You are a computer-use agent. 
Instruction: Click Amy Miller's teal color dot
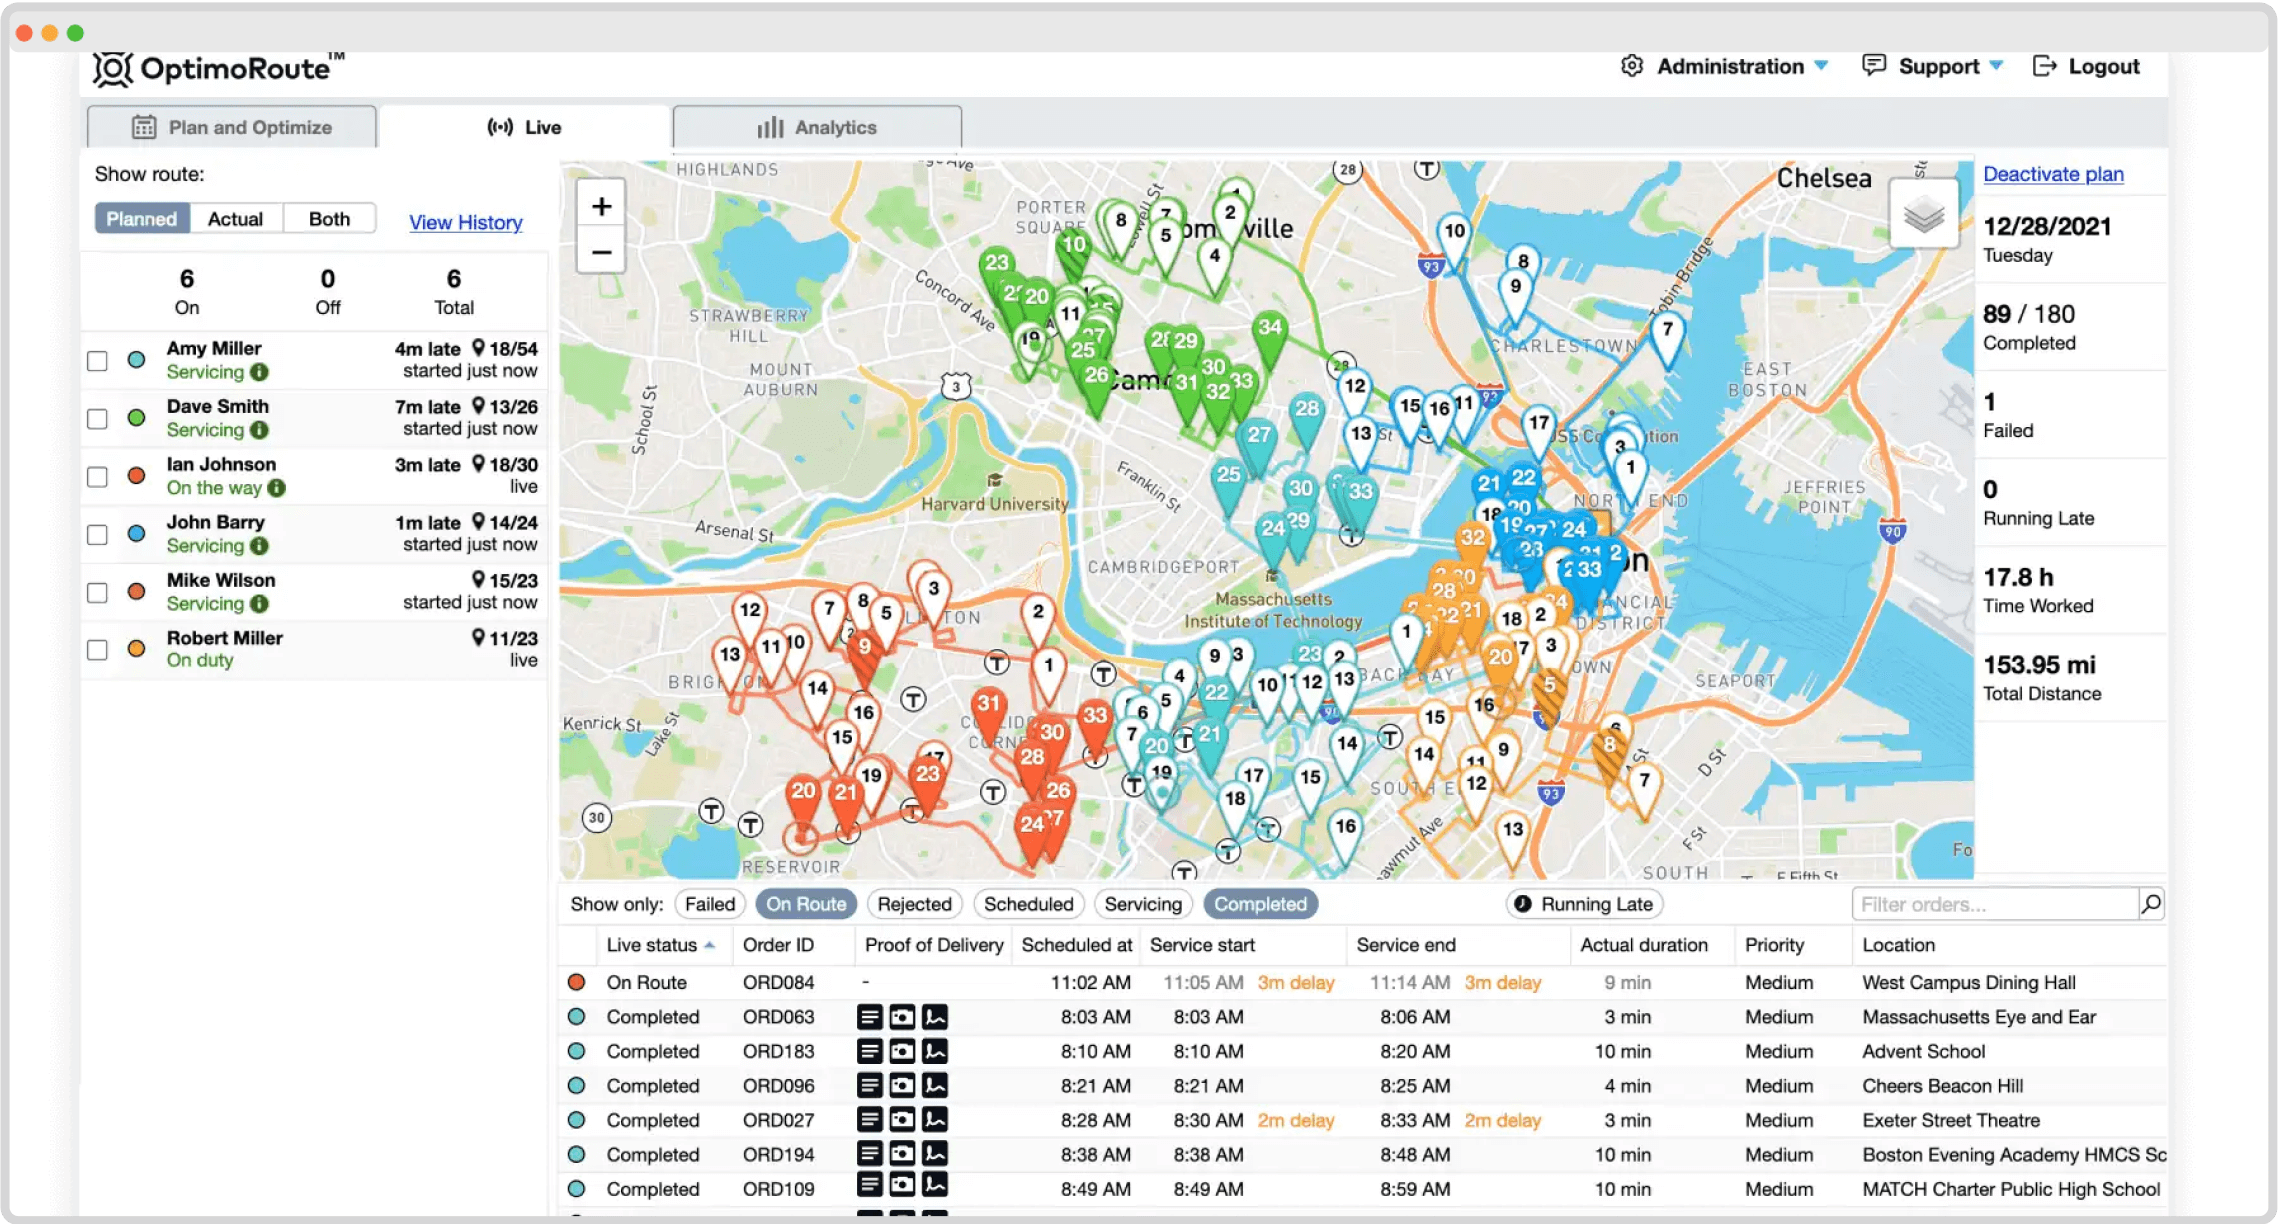[x=137, y=360]
